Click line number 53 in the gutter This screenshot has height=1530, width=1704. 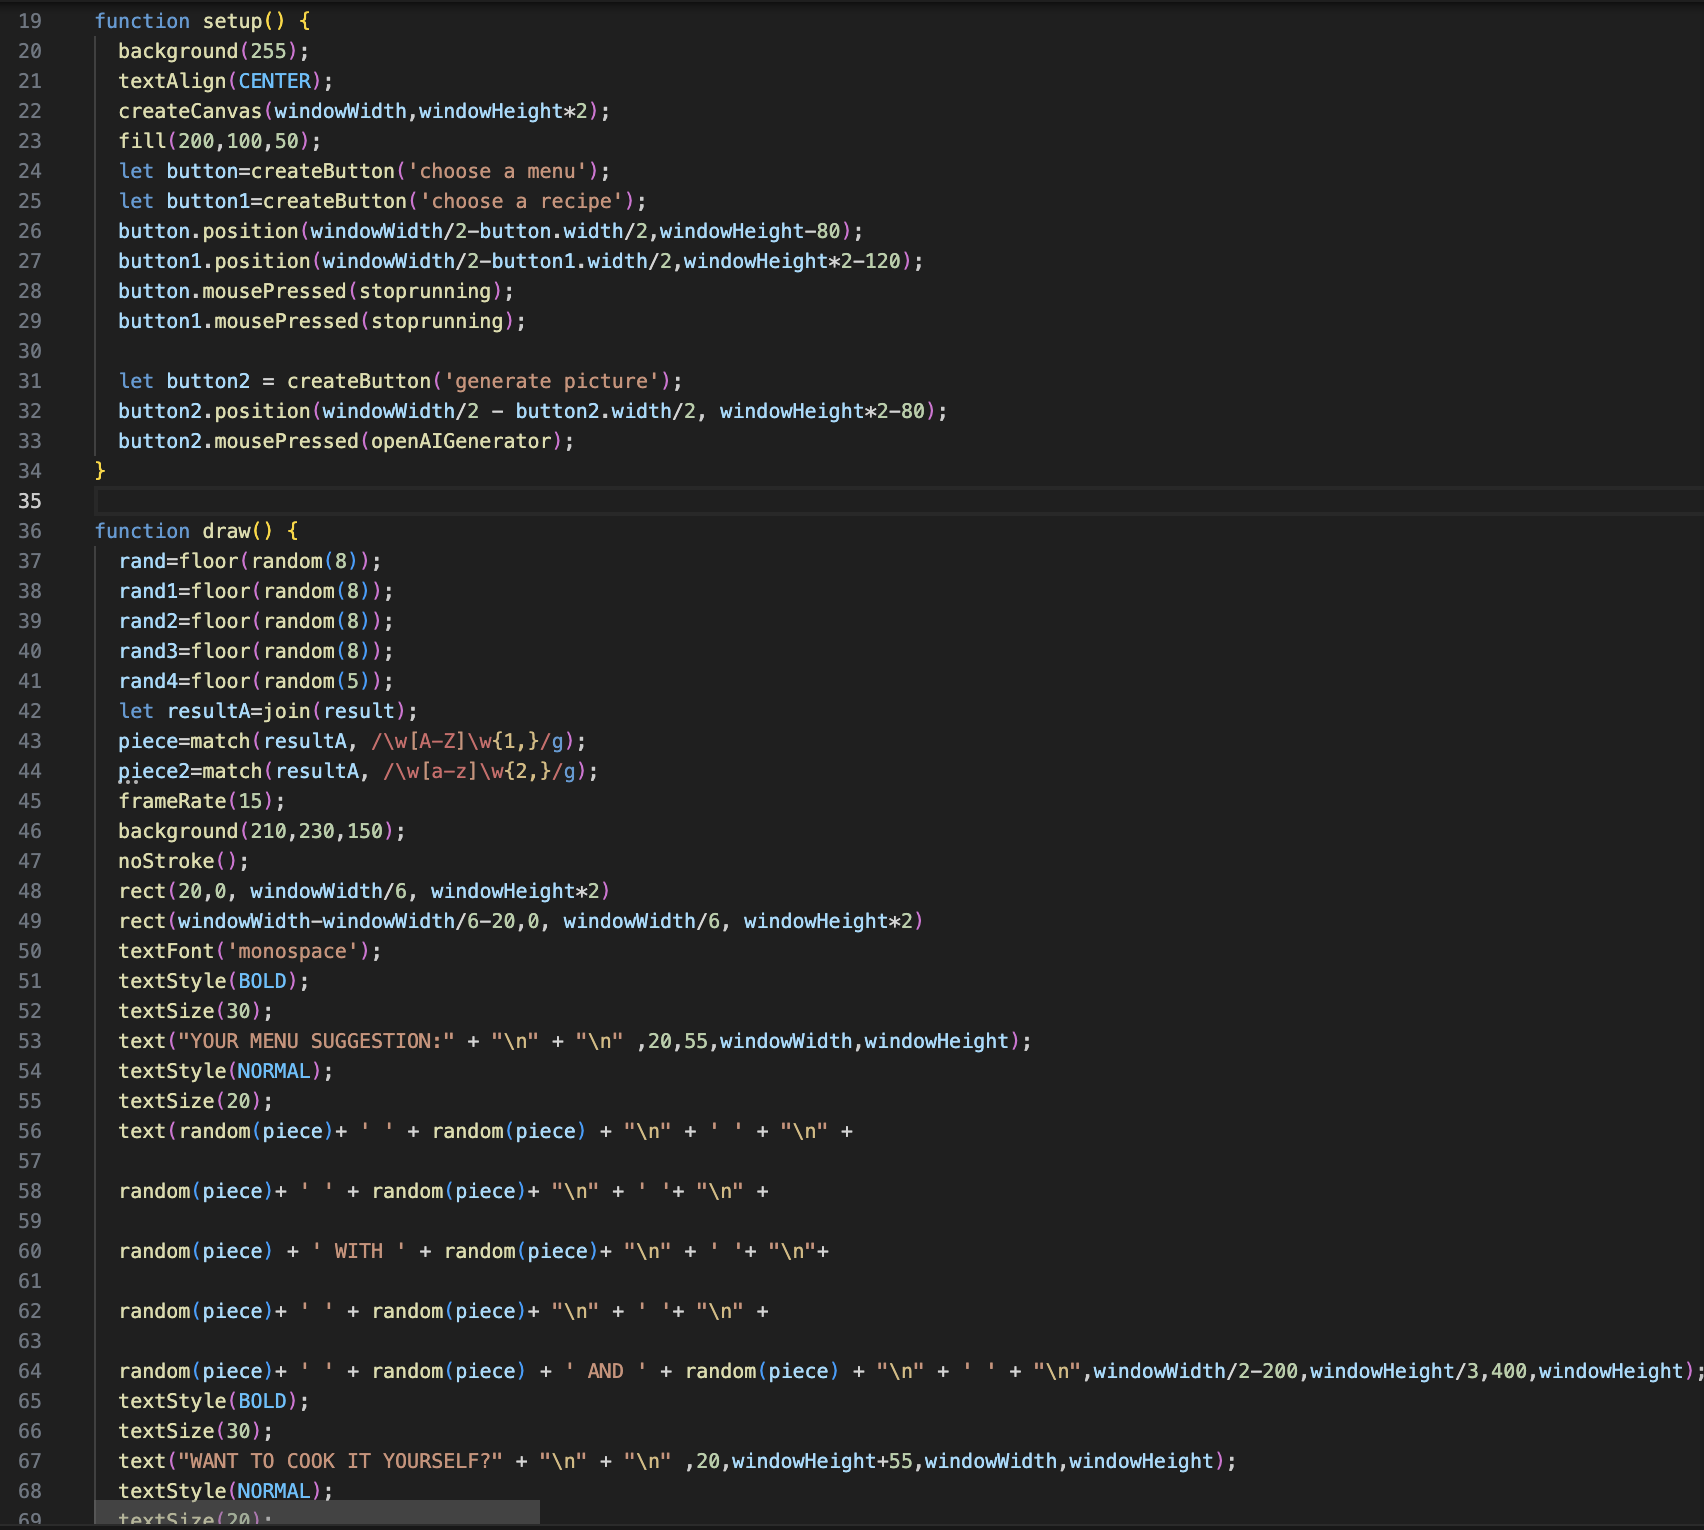30,1041
